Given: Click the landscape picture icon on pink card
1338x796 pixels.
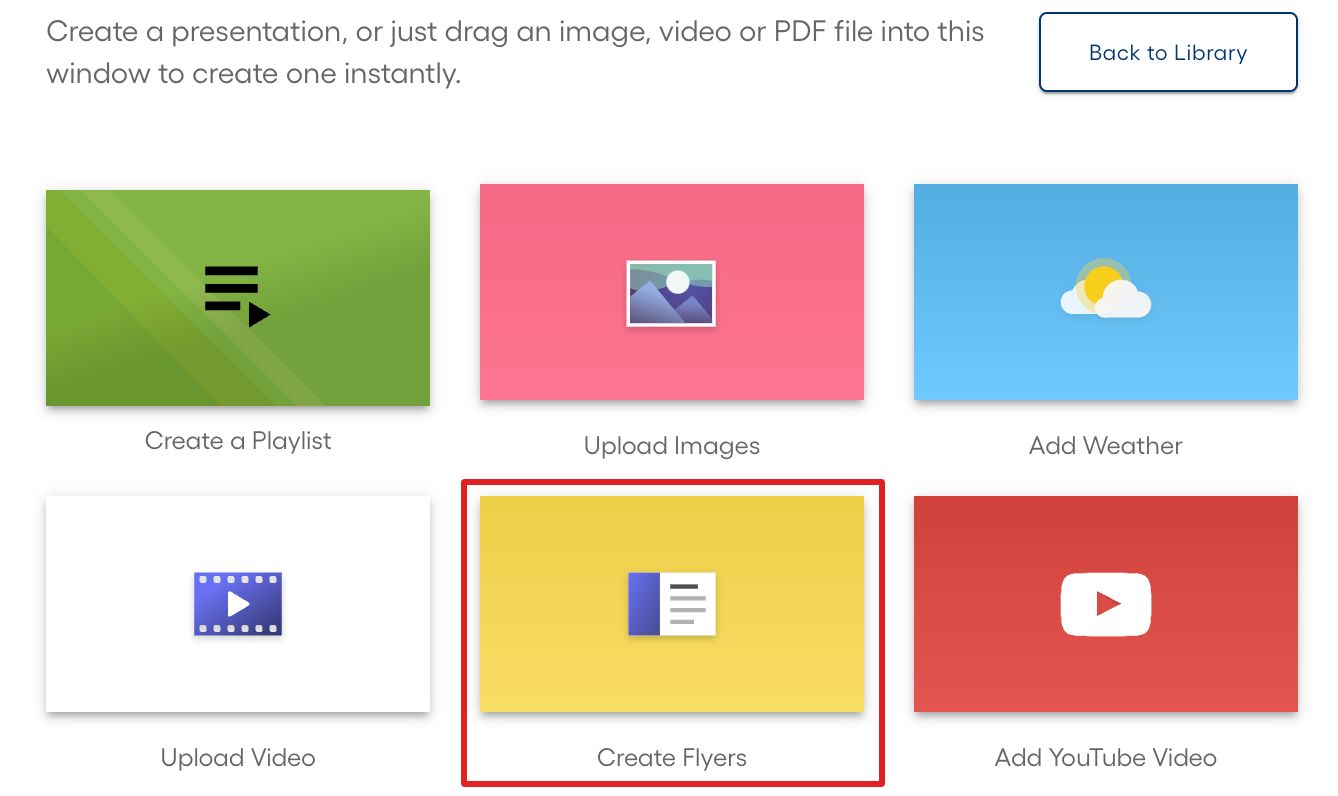Looking at the screenshot, I should (671, 293).
